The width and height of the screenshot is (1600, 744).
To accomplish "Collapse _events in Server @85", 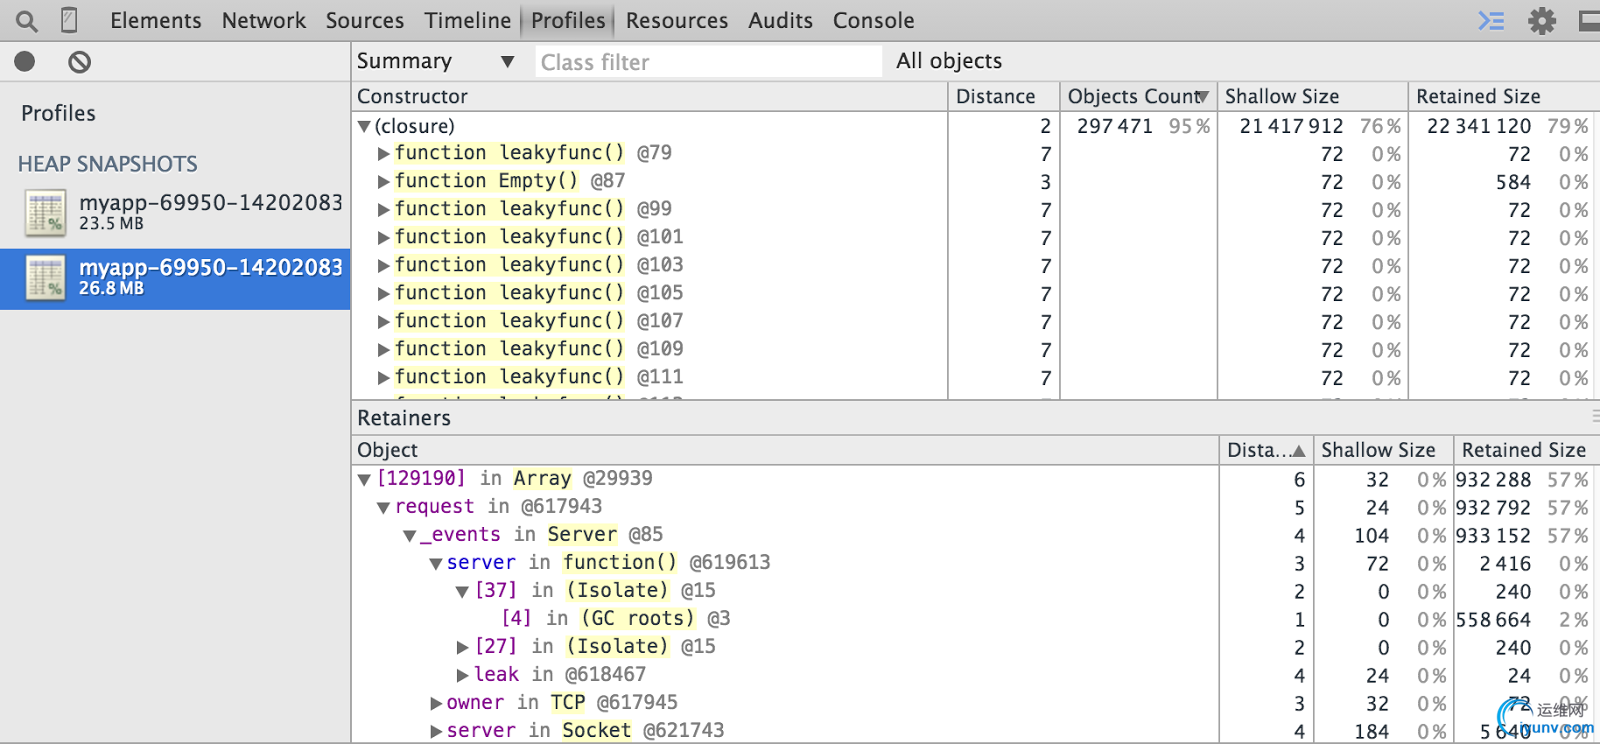I will [x=409, y=536].
